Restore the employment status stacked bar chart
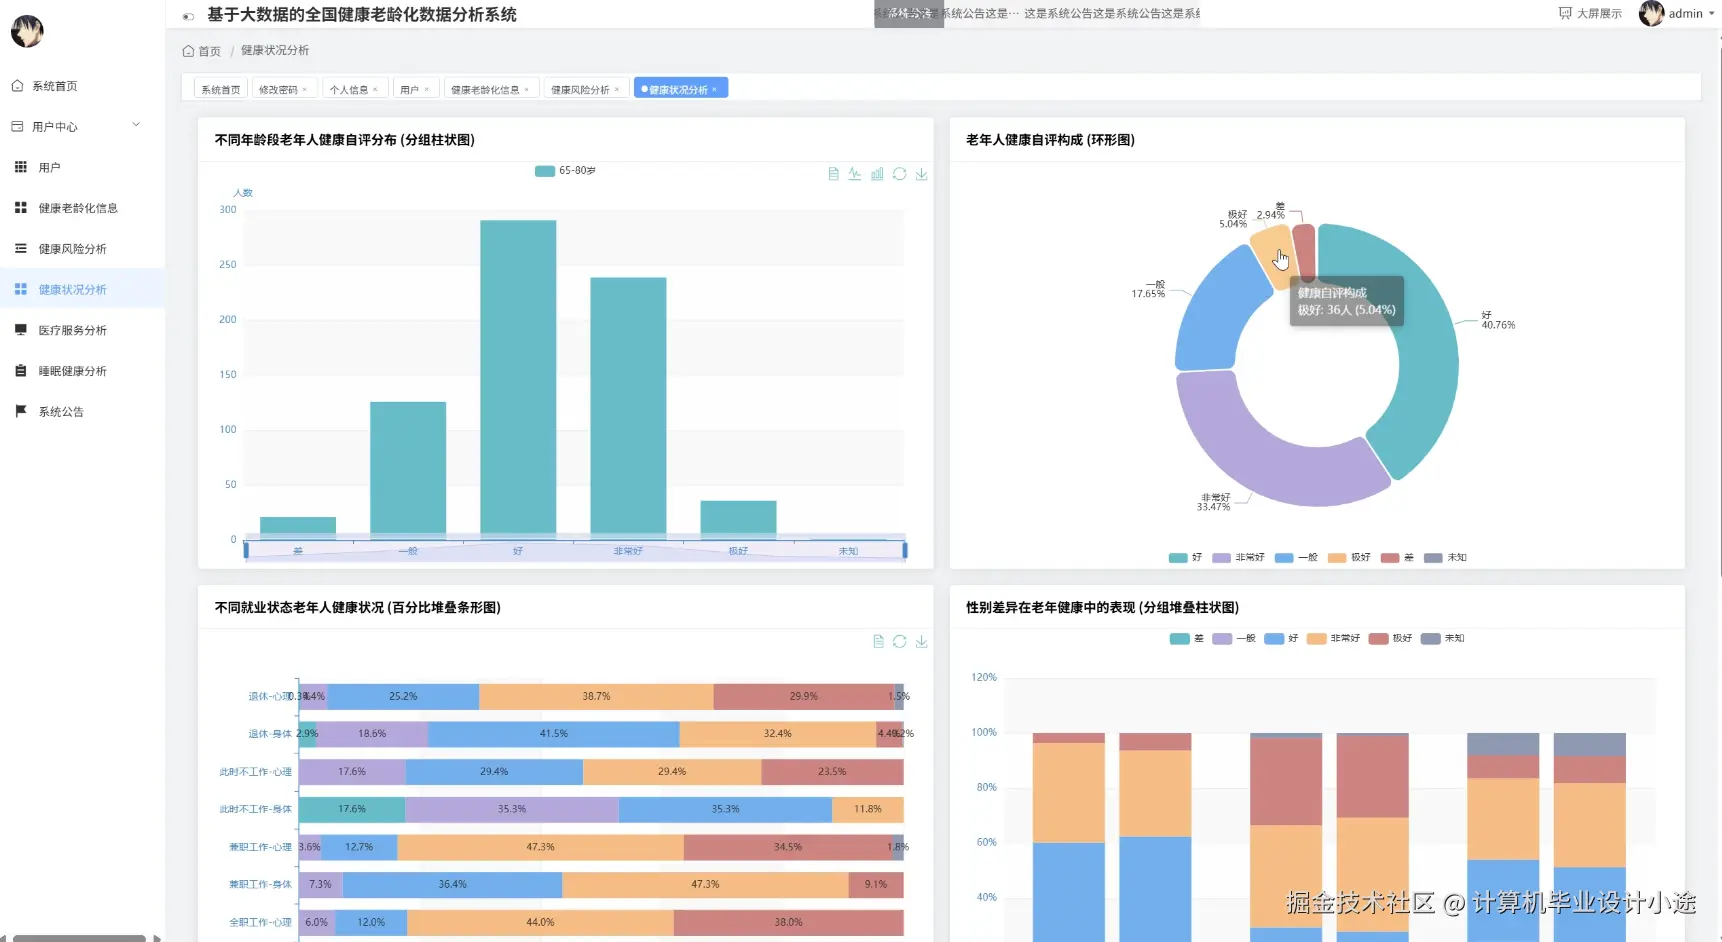The height and width of the screenshot is (942, 1722). coord(899,642)
